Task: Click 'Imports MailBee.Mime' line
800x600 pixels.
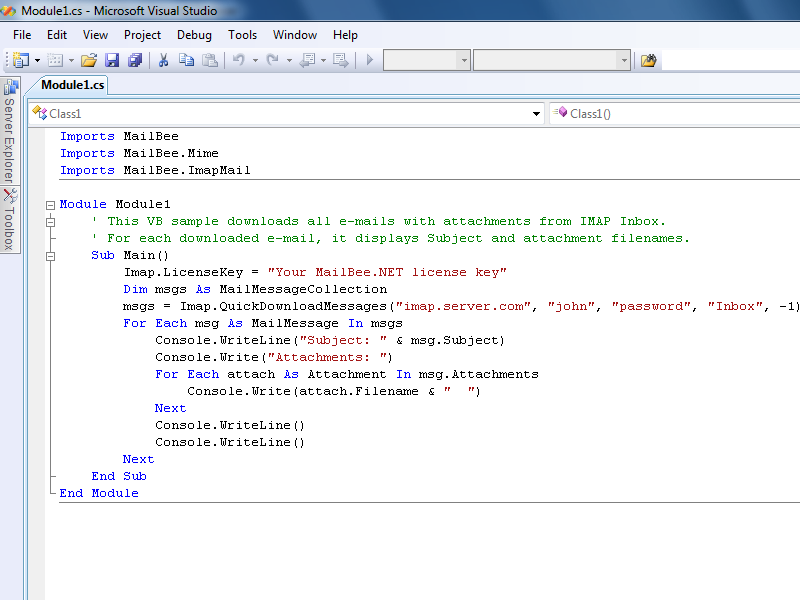Action: 139,154
